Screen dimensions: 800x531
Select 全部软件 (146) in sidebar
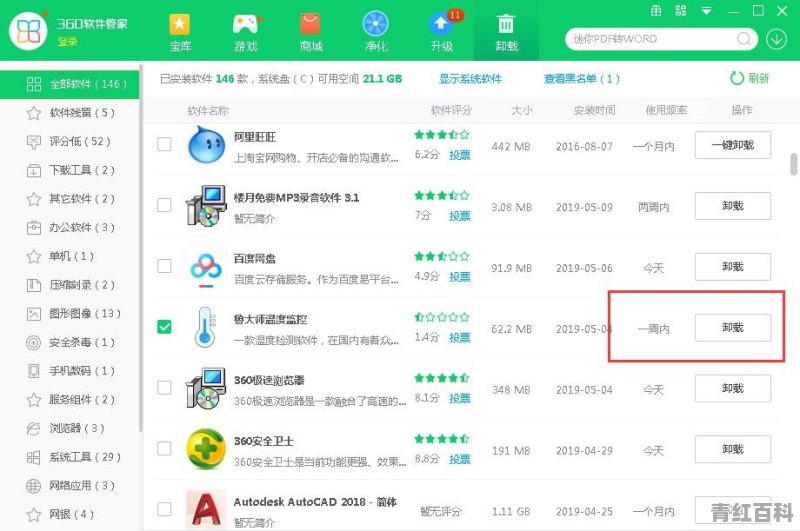(69, 84)
